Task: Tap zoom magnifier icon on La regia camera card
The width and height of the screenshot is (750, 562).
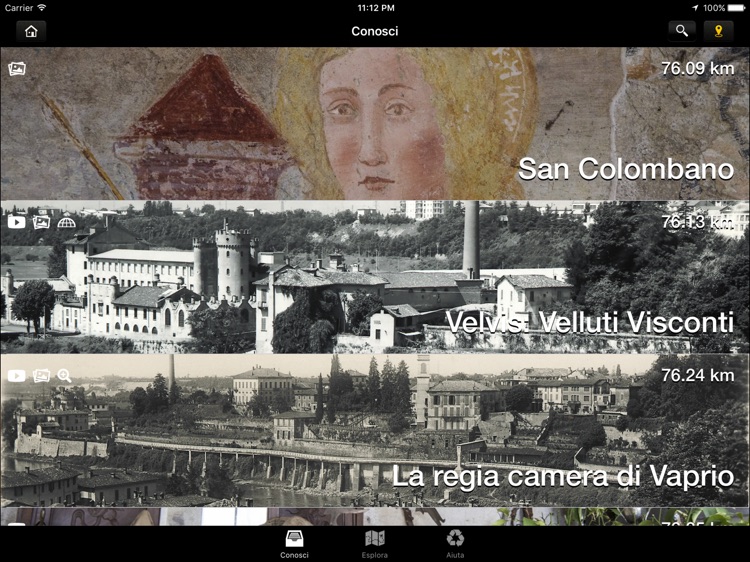Action: (64, 376)
